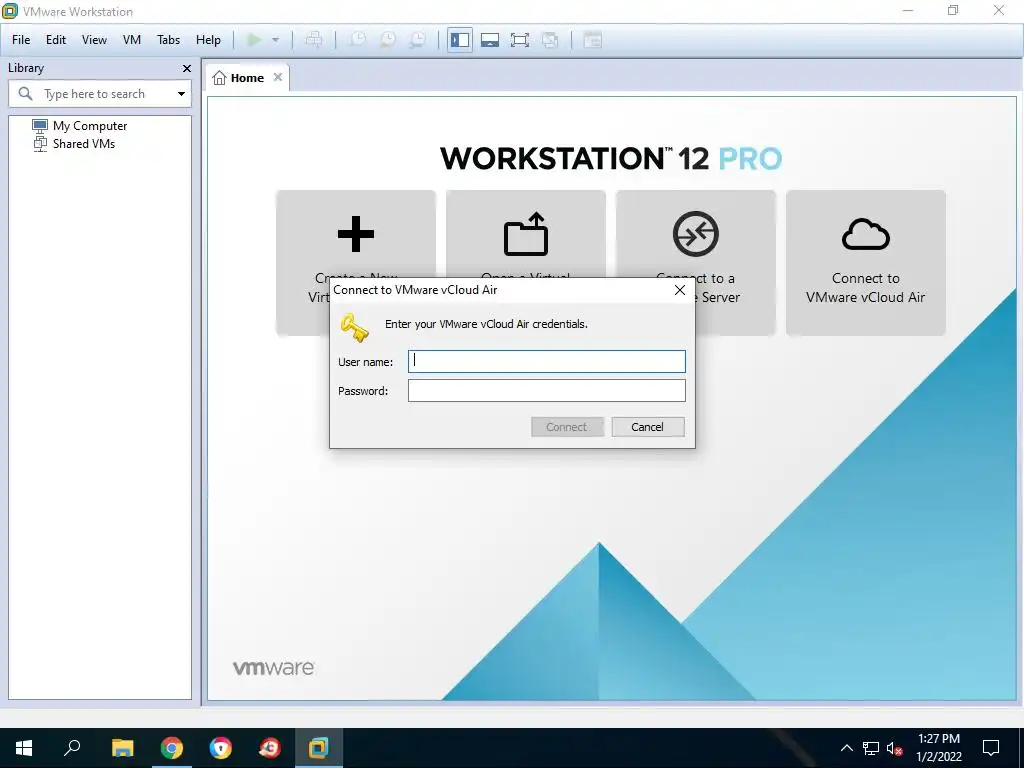1024x768 pixels.
Task: Open the VM menu
Action: coord(132,40)
